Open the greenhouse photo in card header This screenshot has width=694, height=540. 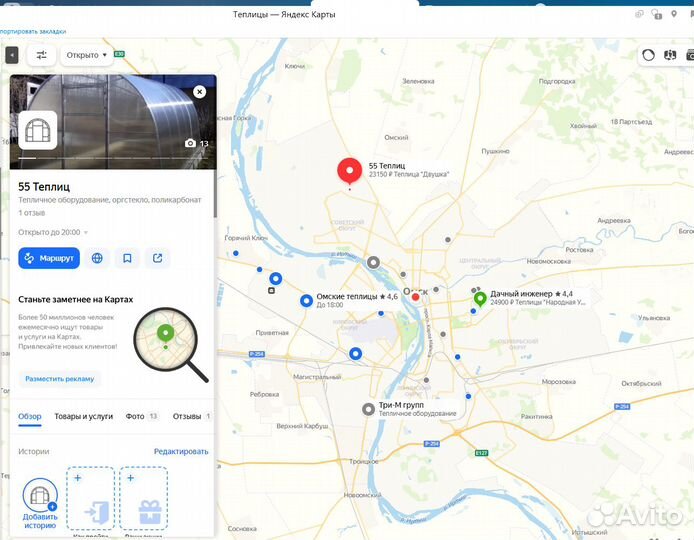click(x=130, y=120)
